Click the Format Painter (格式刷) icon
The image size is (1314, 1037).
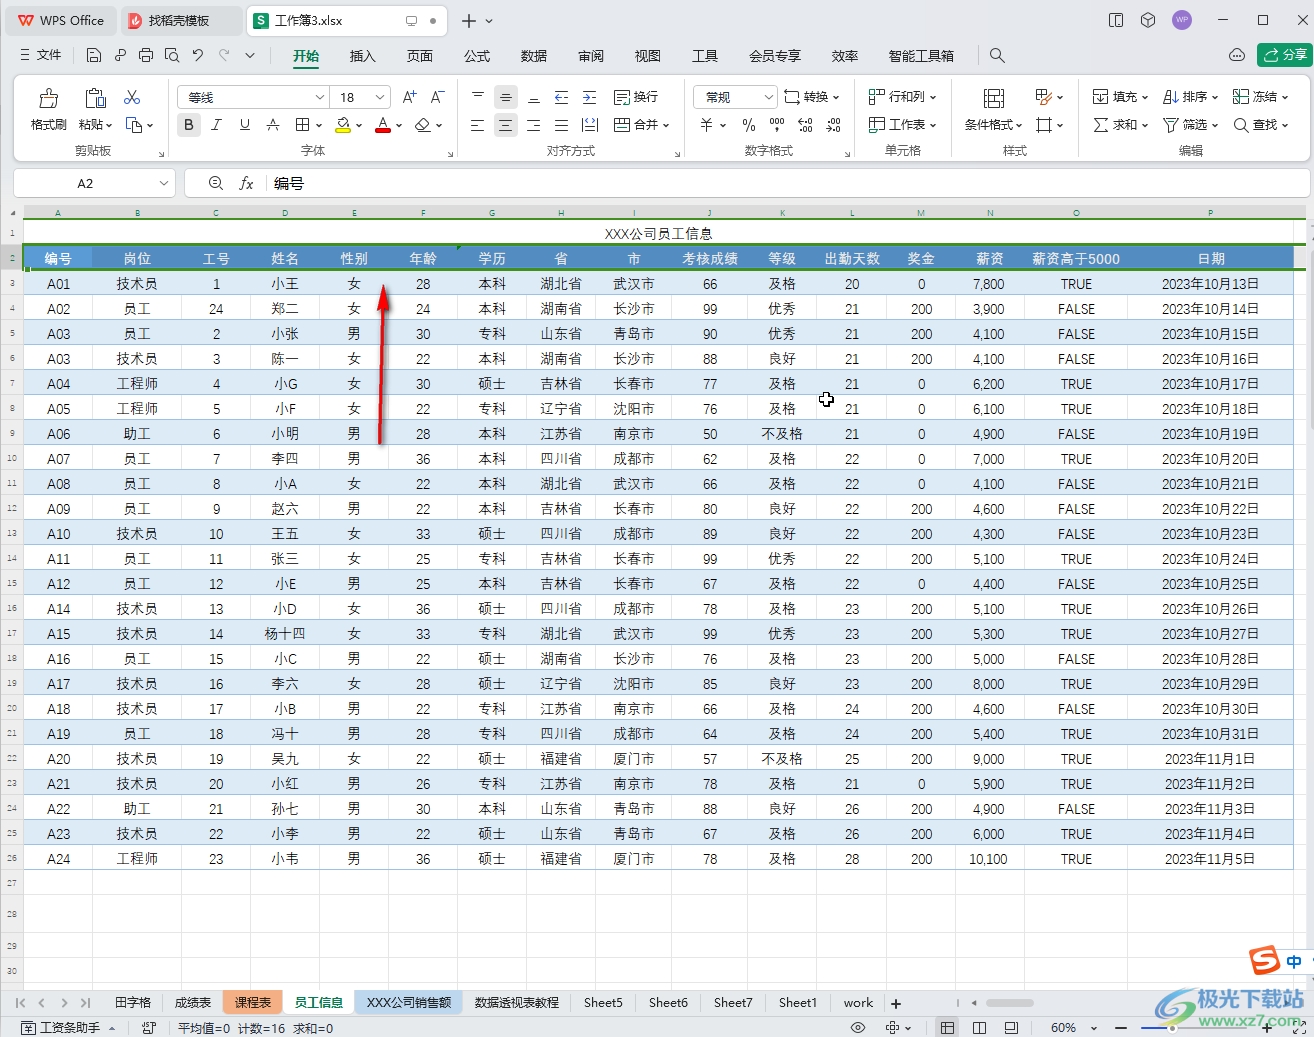click(48, 98)
